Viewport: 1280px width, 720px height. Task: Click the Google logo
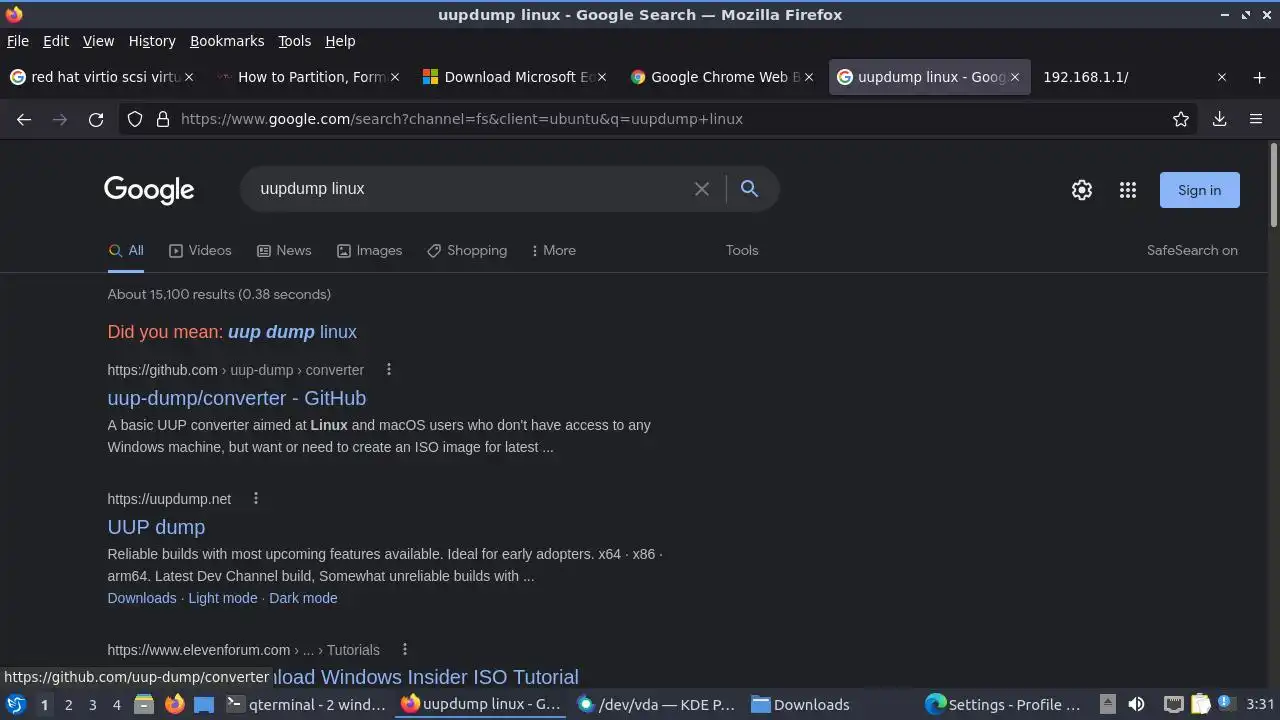tap(149, 190)
